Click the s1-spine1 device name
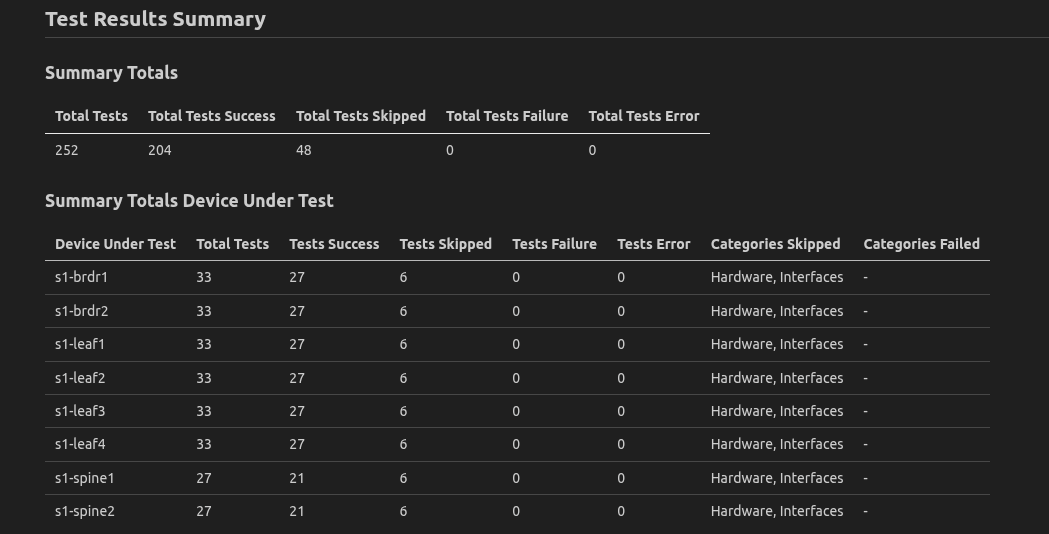 tap(85, 478)
